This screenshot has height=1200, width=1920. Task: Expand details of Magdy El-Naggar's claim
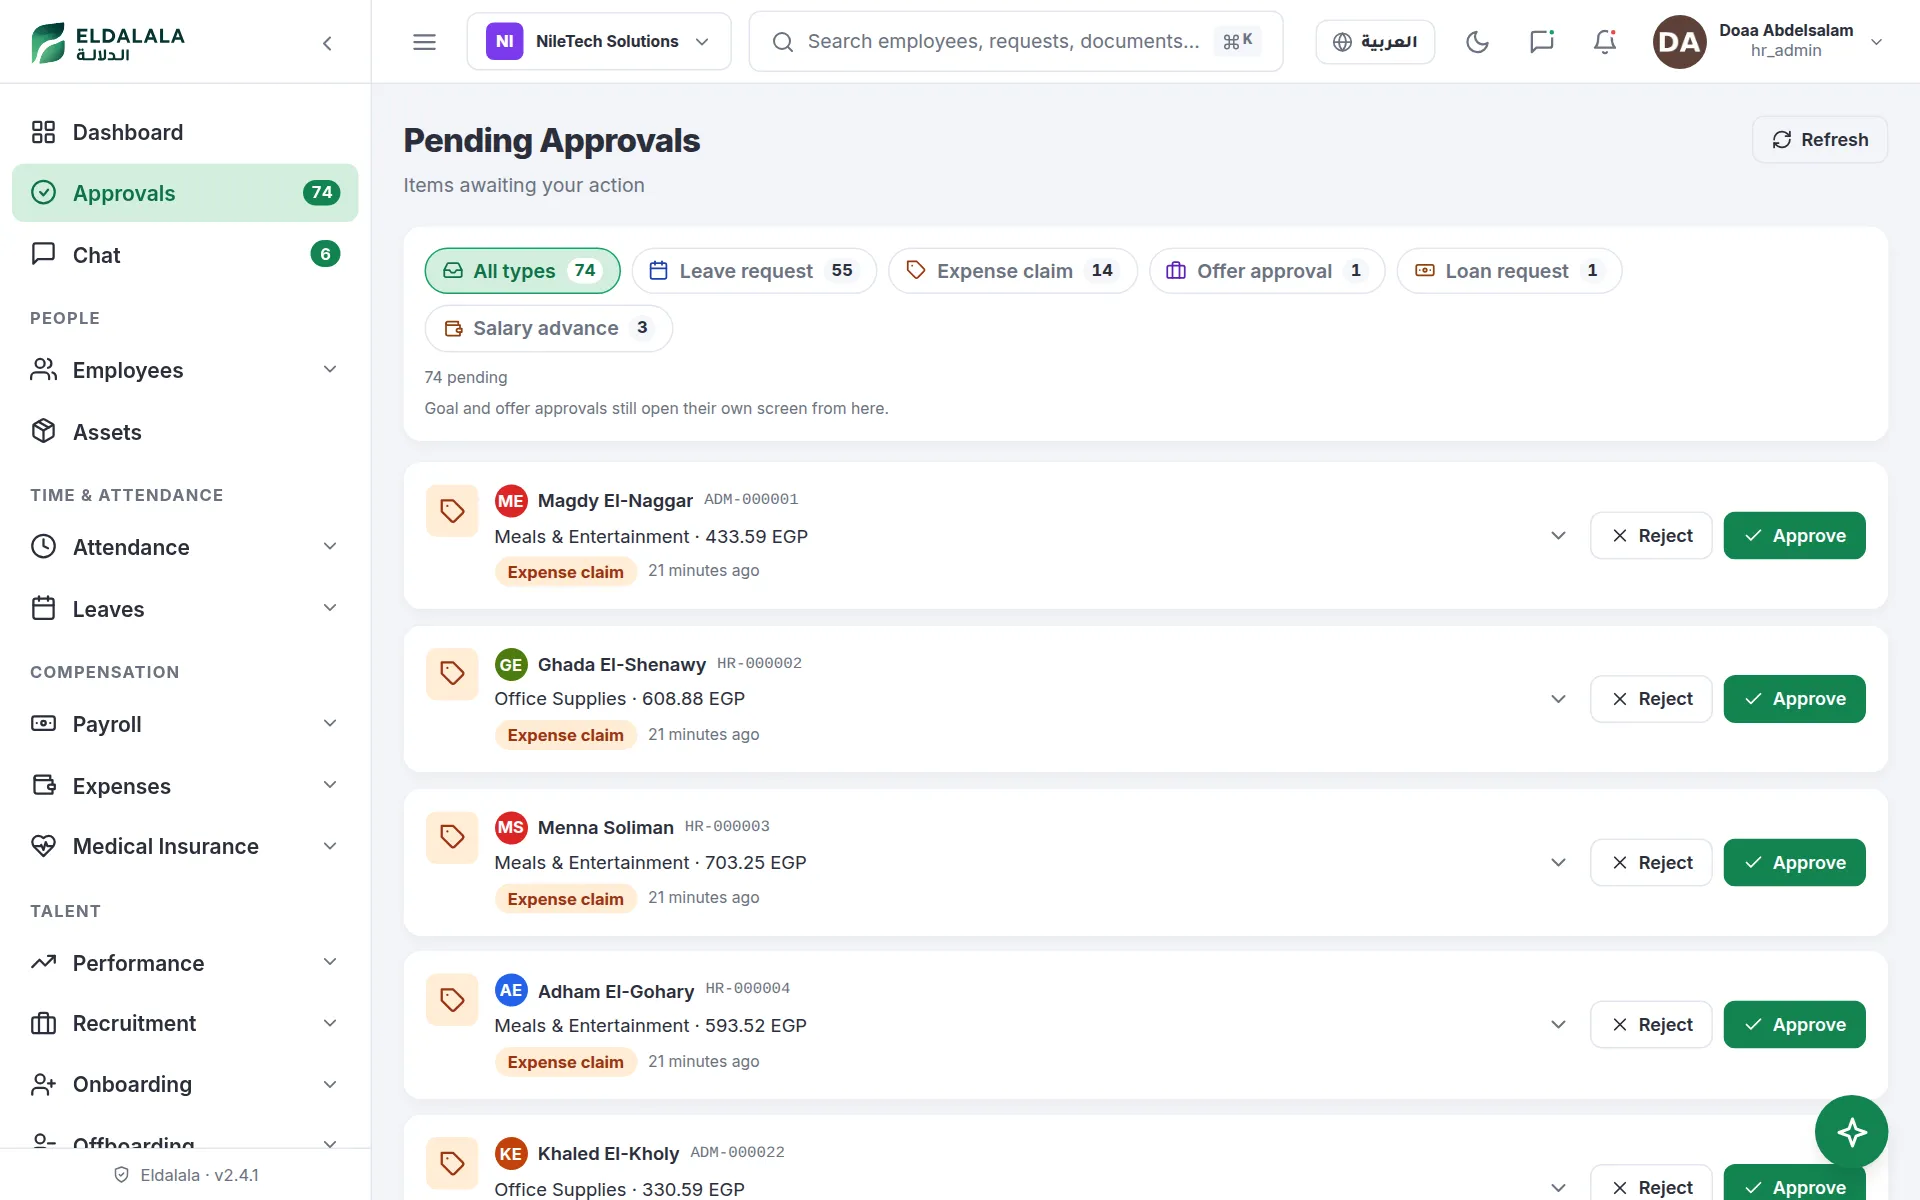1558,536
